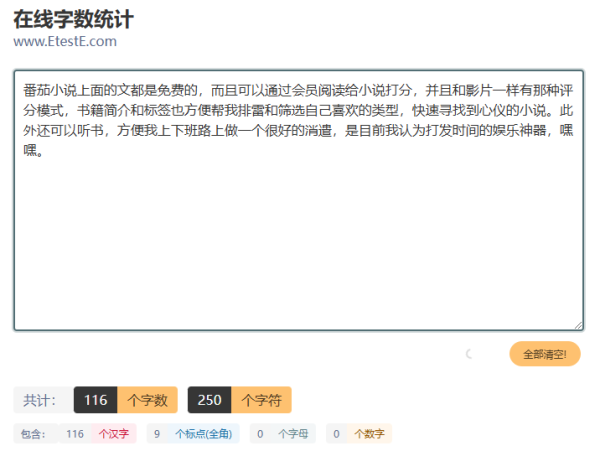This screenshot has height=451, width=600.
Task: Grab the textarea resize handle corner
Action: (578, 326)
